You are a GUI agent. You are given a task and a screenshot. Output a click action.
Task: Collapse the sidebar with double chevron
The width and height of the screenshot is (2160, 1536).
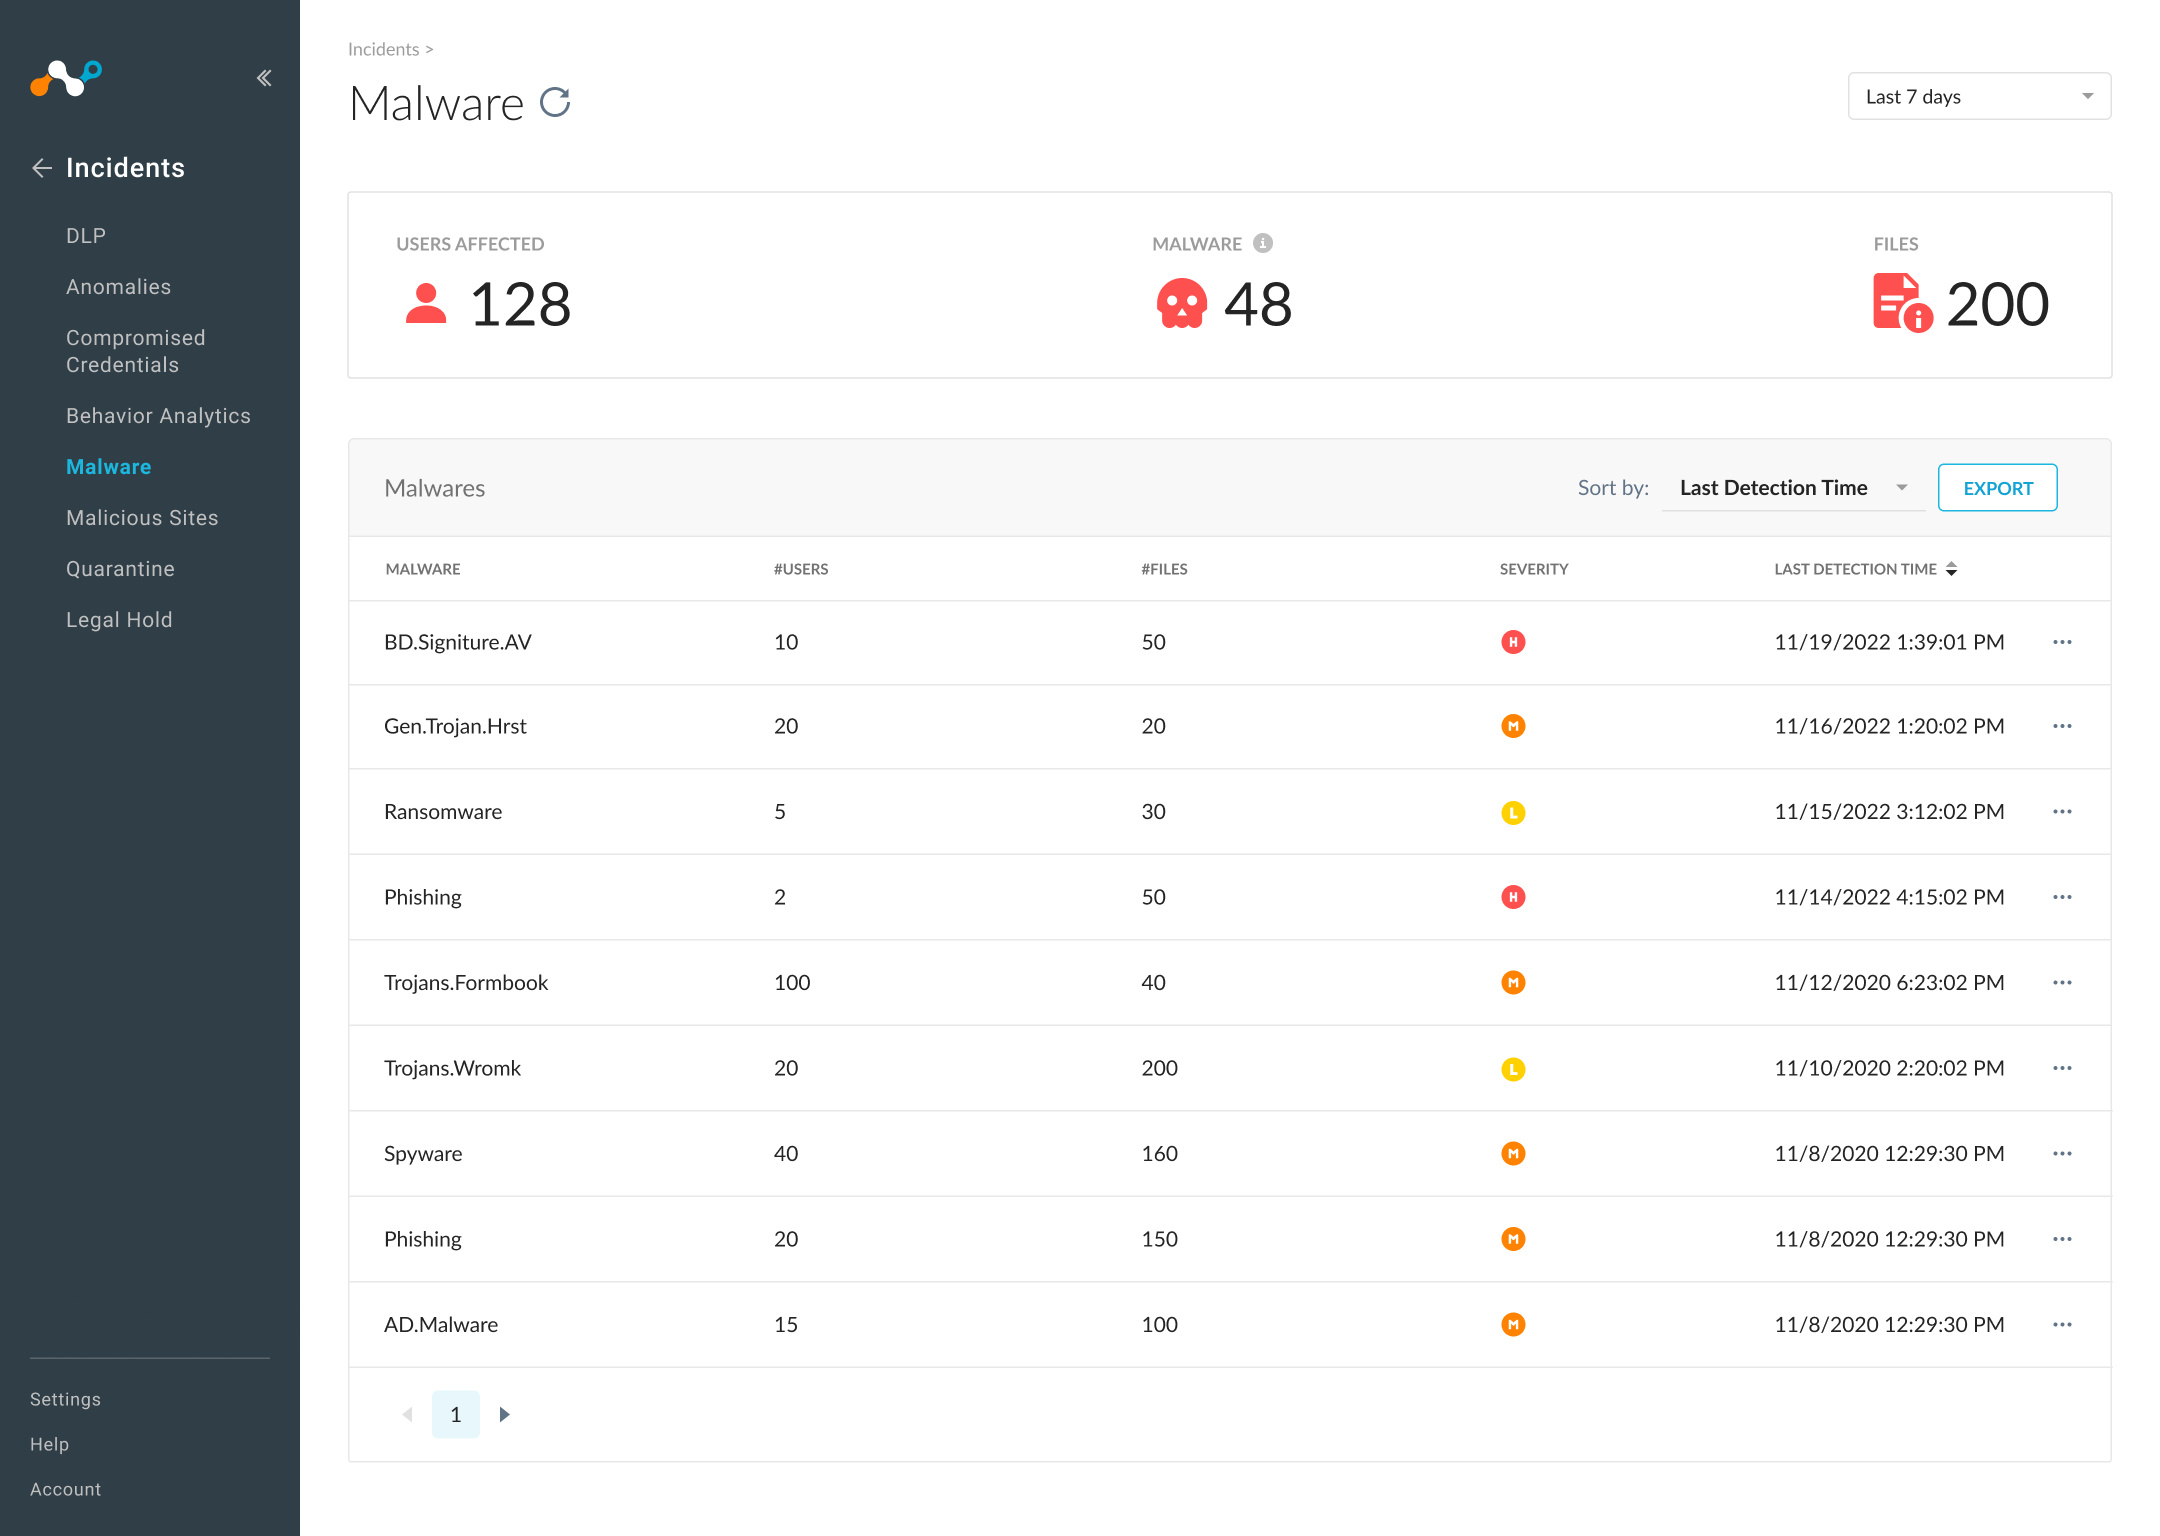pyautogui.click(x=264, y=78)
